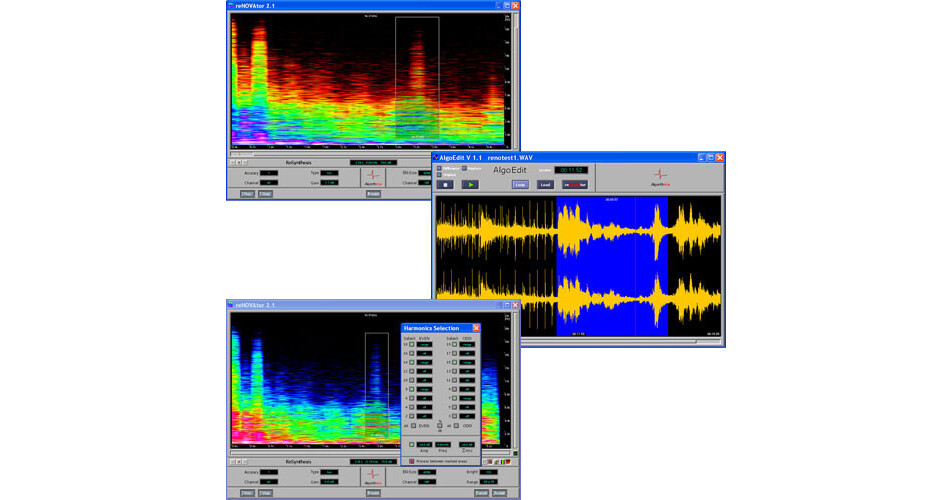This screenshot has height=500, width=952.
Task: Click red record-style button in red-spectrogram reNOVAtor
Action: (x=239, y=163)
